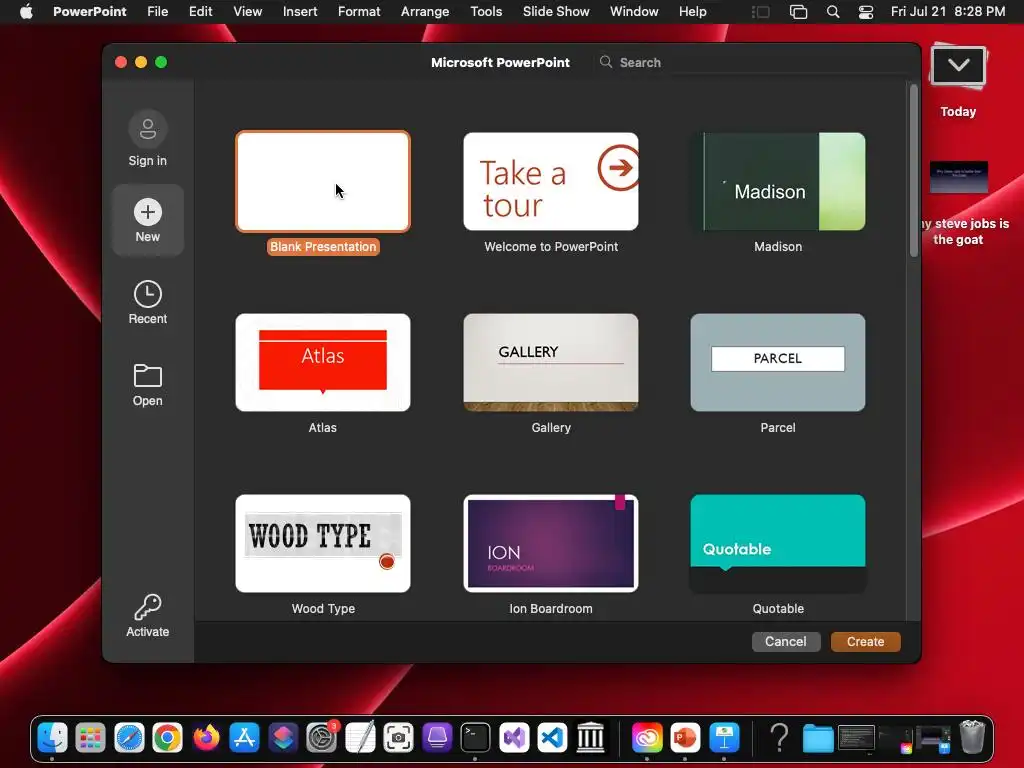The image size is (1024, 768).
Task: Open TextEdit from the dock
Action: point(360,738)
